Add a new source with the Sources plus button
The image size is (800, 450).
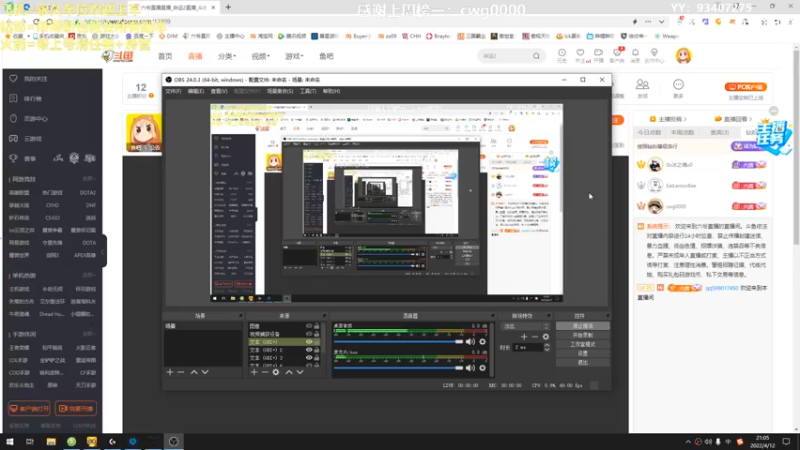point(254,372)
